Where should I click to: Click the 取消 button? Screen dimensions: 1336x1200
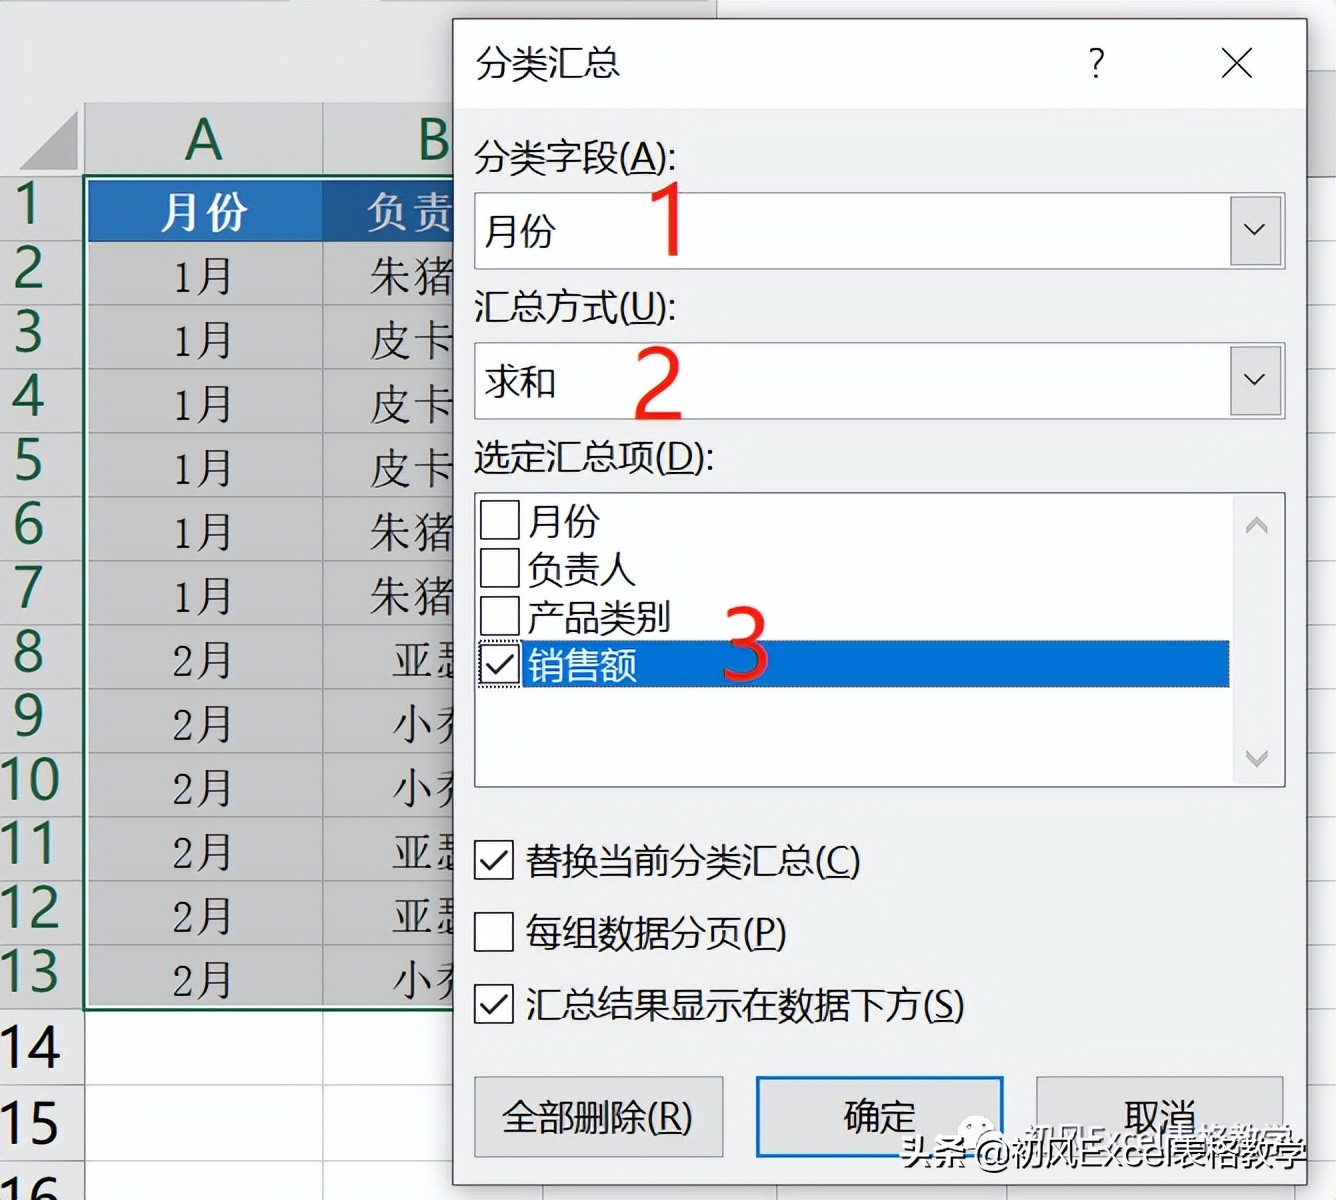coord(1160,1117)
